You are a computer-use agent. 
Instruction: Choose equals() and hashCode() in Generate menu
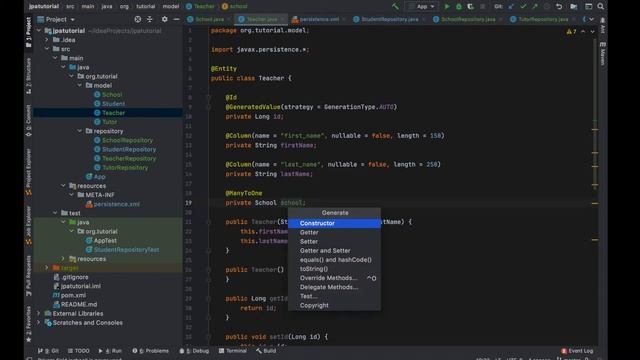pos(334,260)
